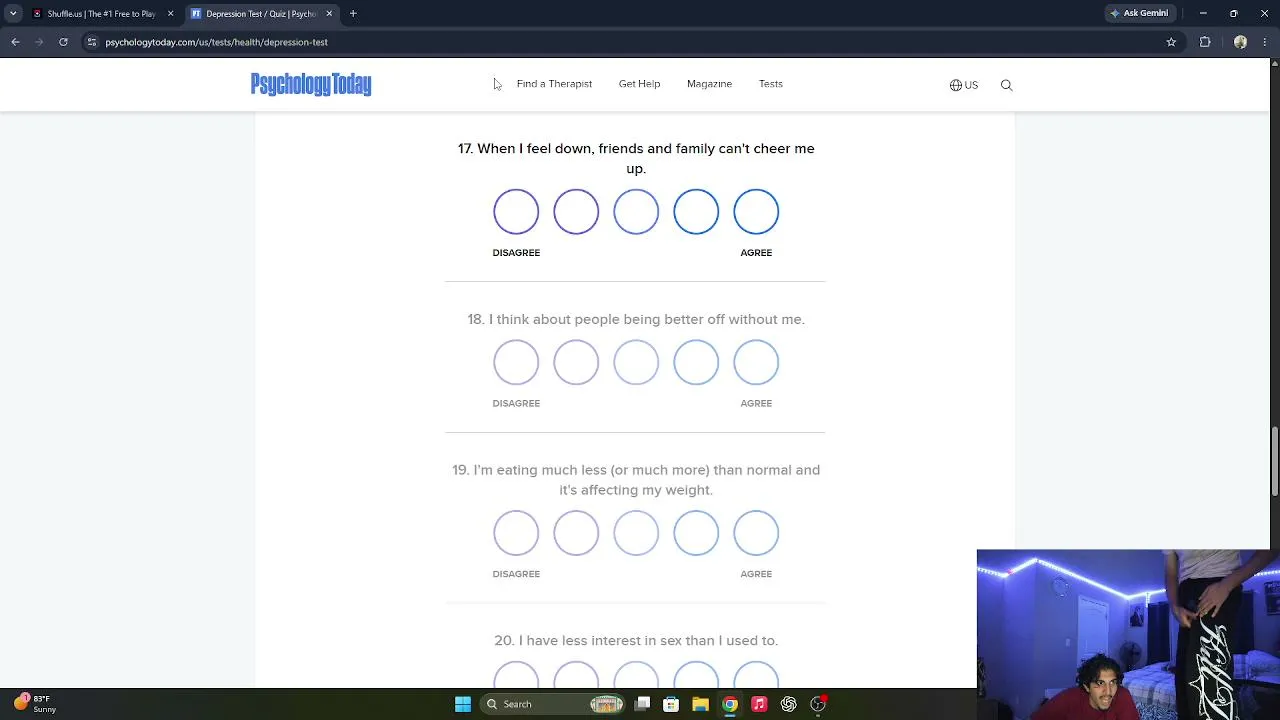Open the Tests menu
The image size is (1280, 720).
point(770,84)
